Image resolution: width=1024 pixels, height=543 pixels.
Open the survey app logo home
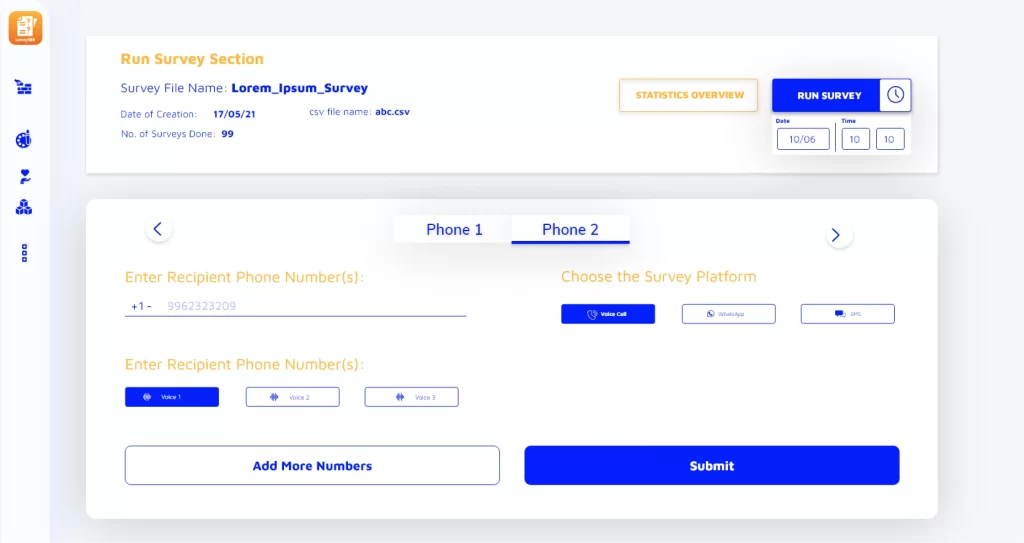25,28
